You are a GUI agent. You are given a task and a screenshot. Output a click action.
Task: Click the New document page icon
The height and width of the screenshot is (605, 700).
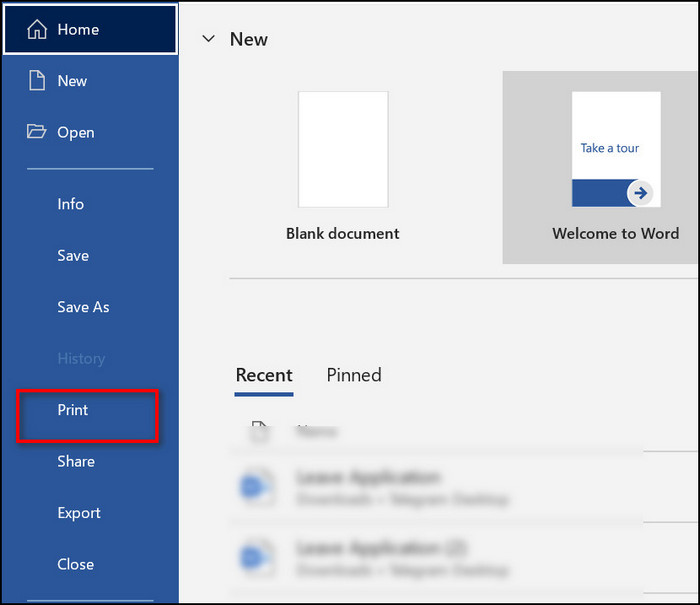tap(37, 81)
